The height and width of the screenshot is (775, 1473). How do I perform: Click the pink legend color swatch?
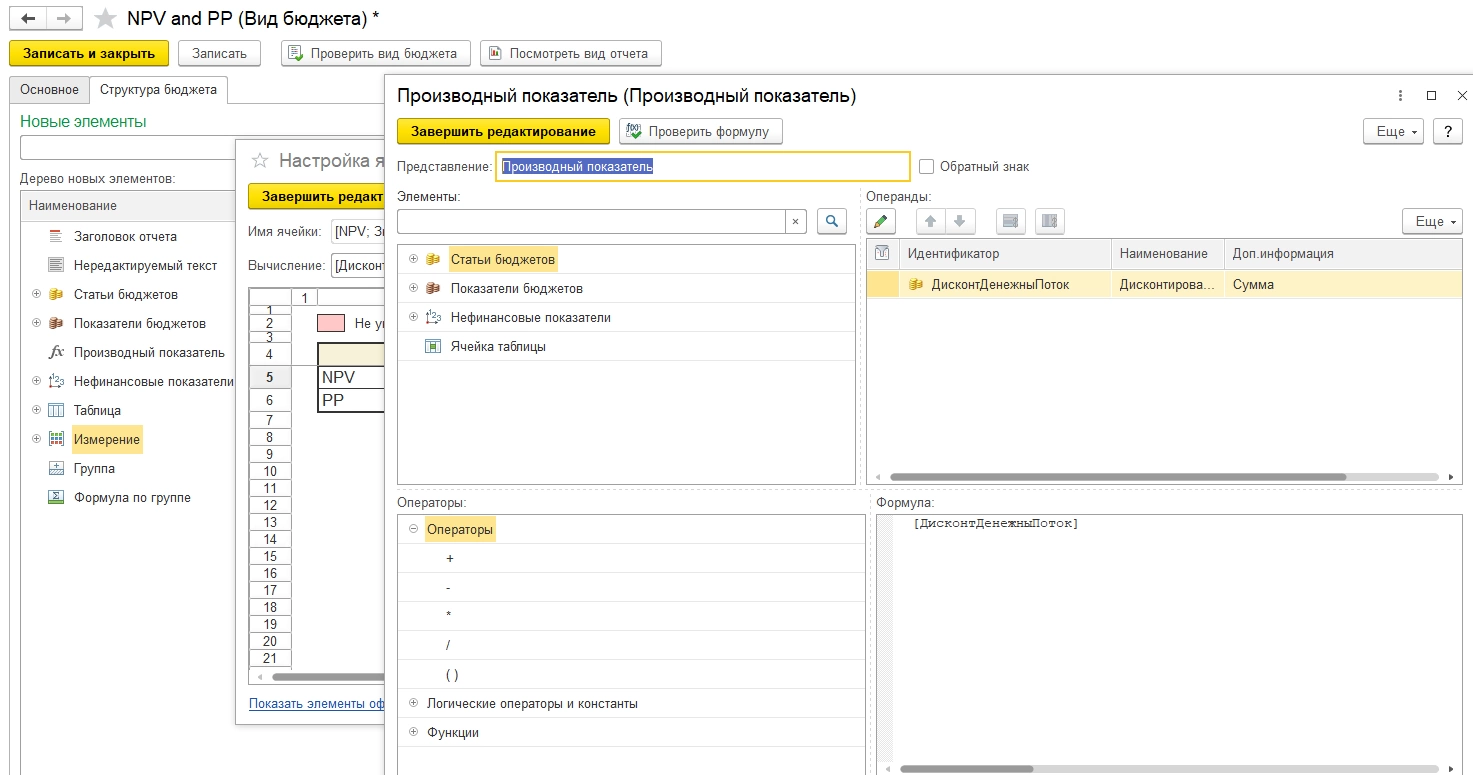(x=331, y=323)
